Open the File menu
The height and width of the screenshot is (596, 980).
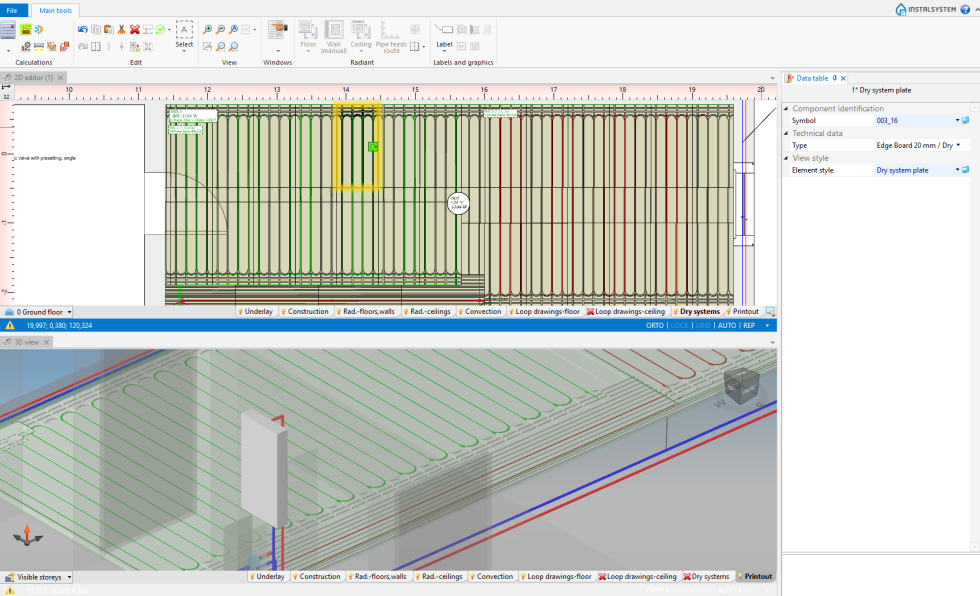point(13,10)
